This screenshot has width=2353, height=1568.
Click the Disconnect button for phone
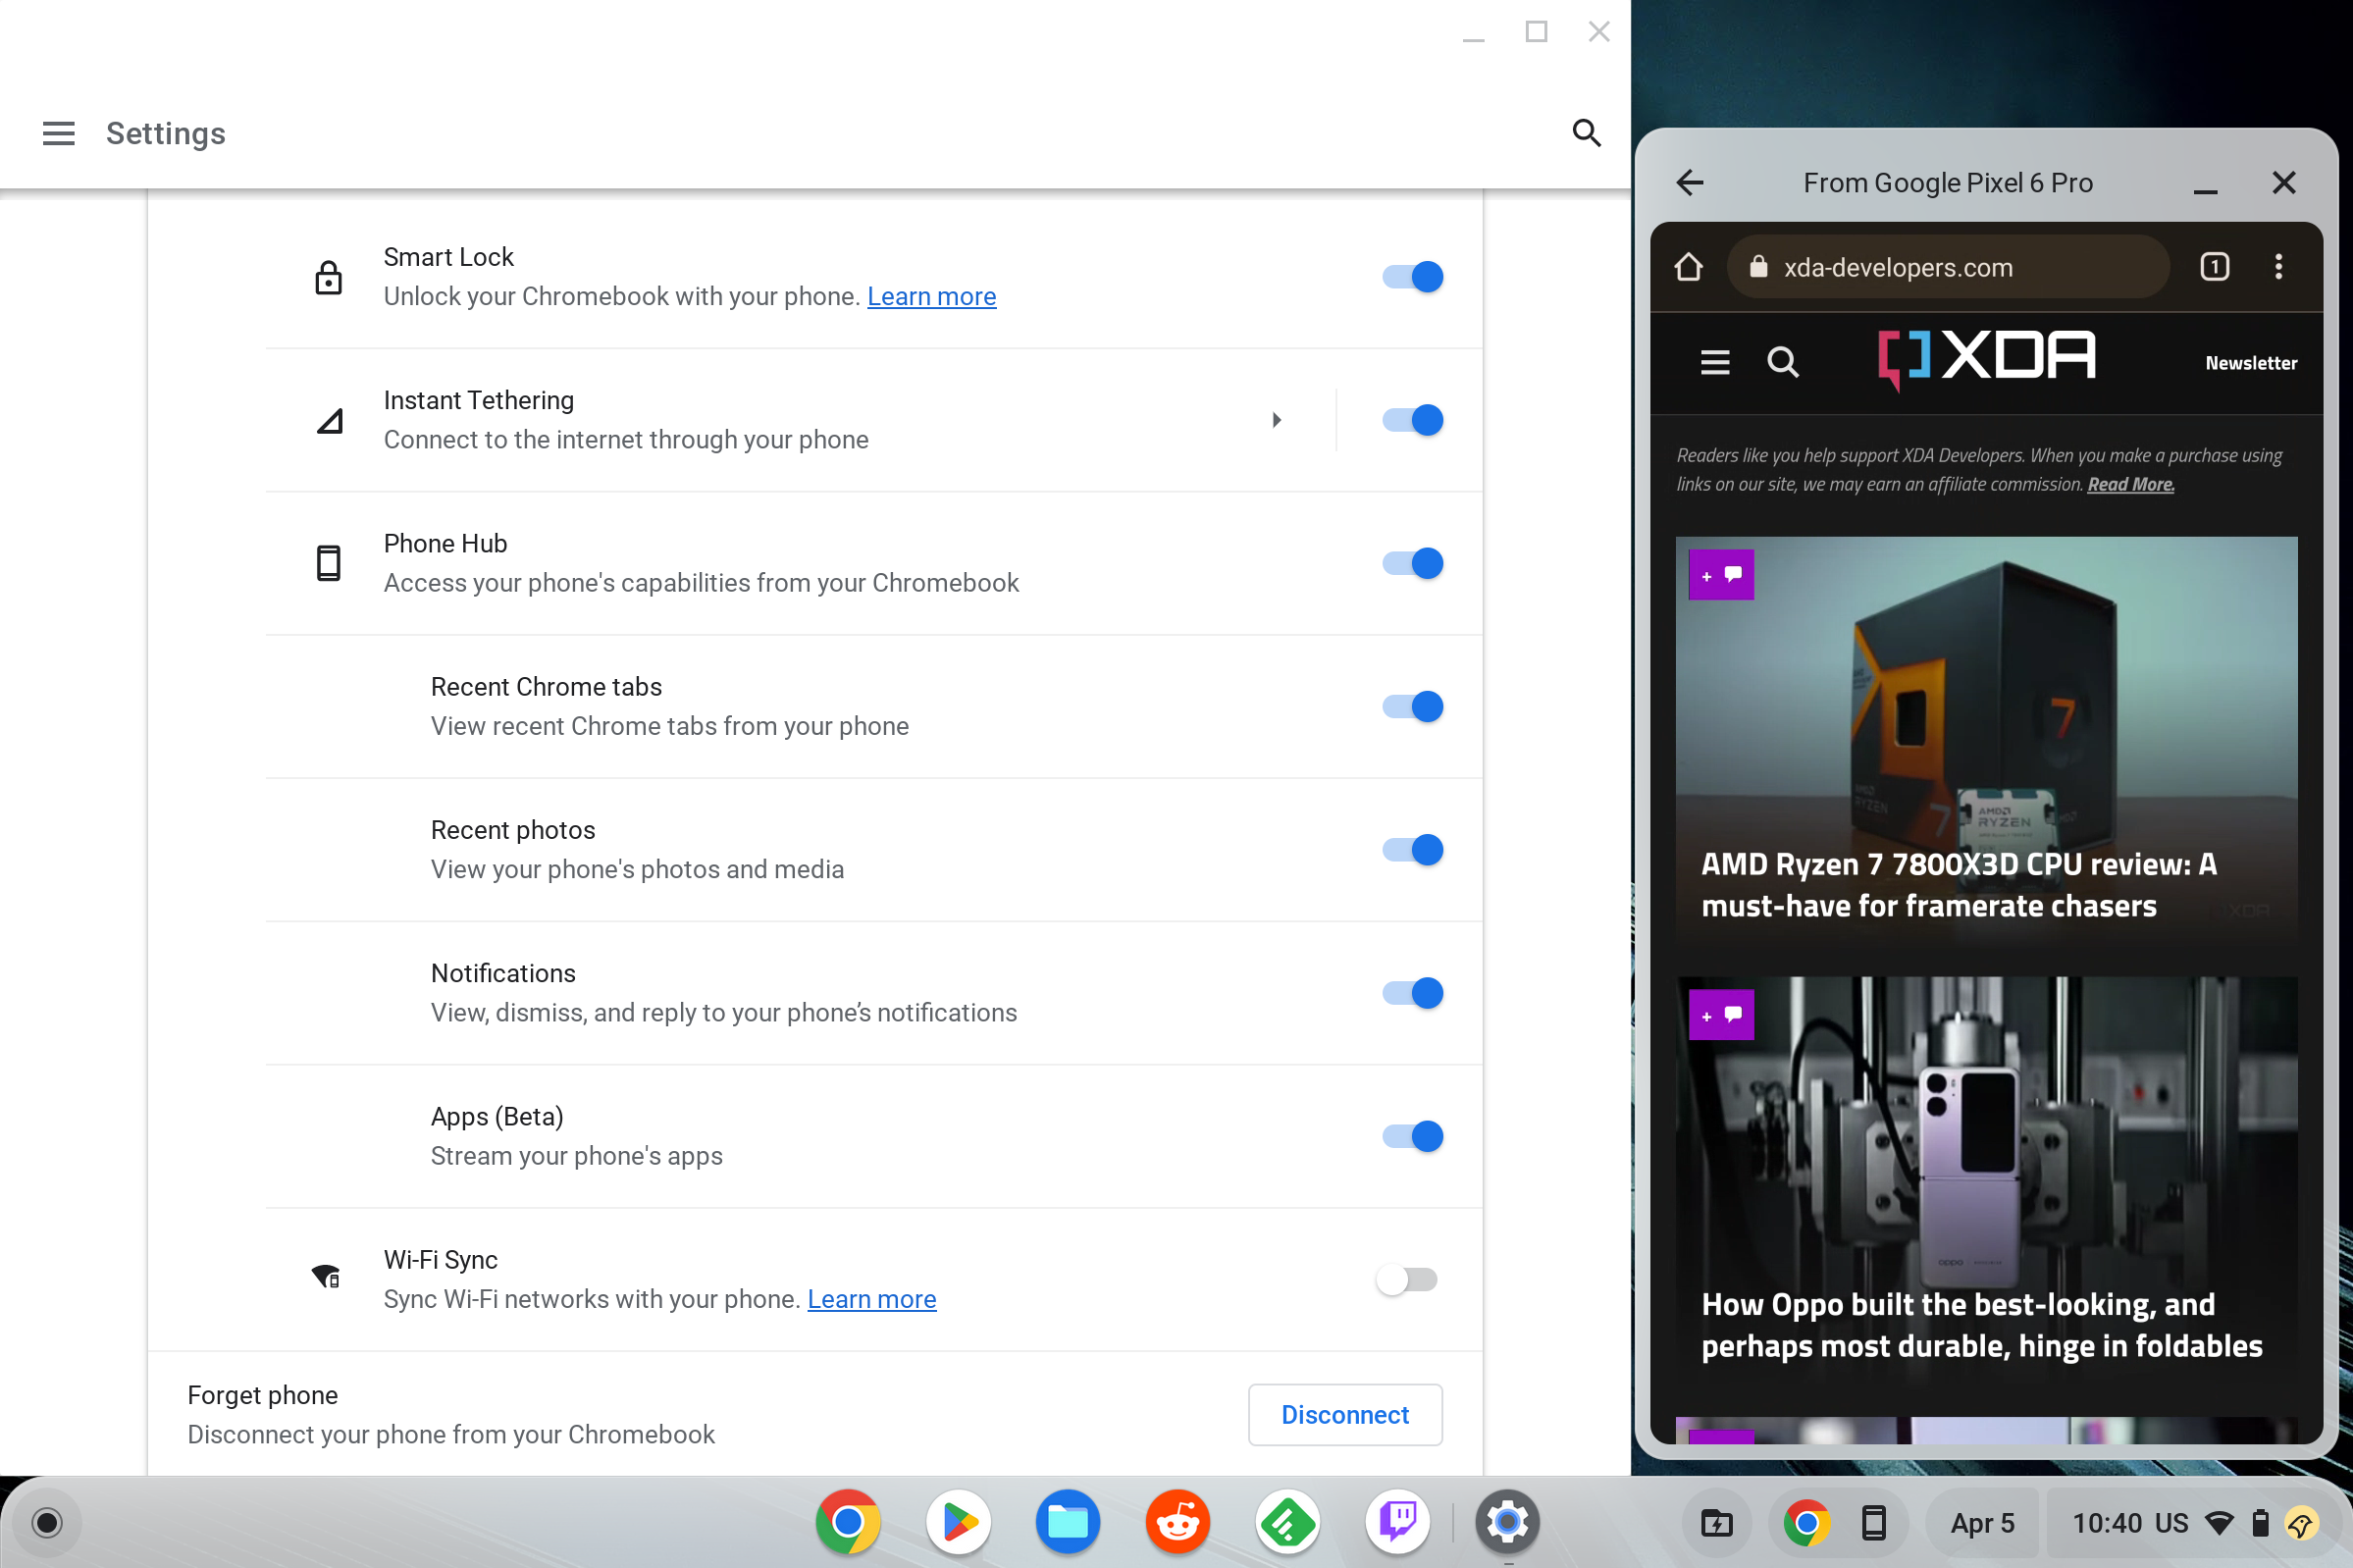tap(1345, 1414)
